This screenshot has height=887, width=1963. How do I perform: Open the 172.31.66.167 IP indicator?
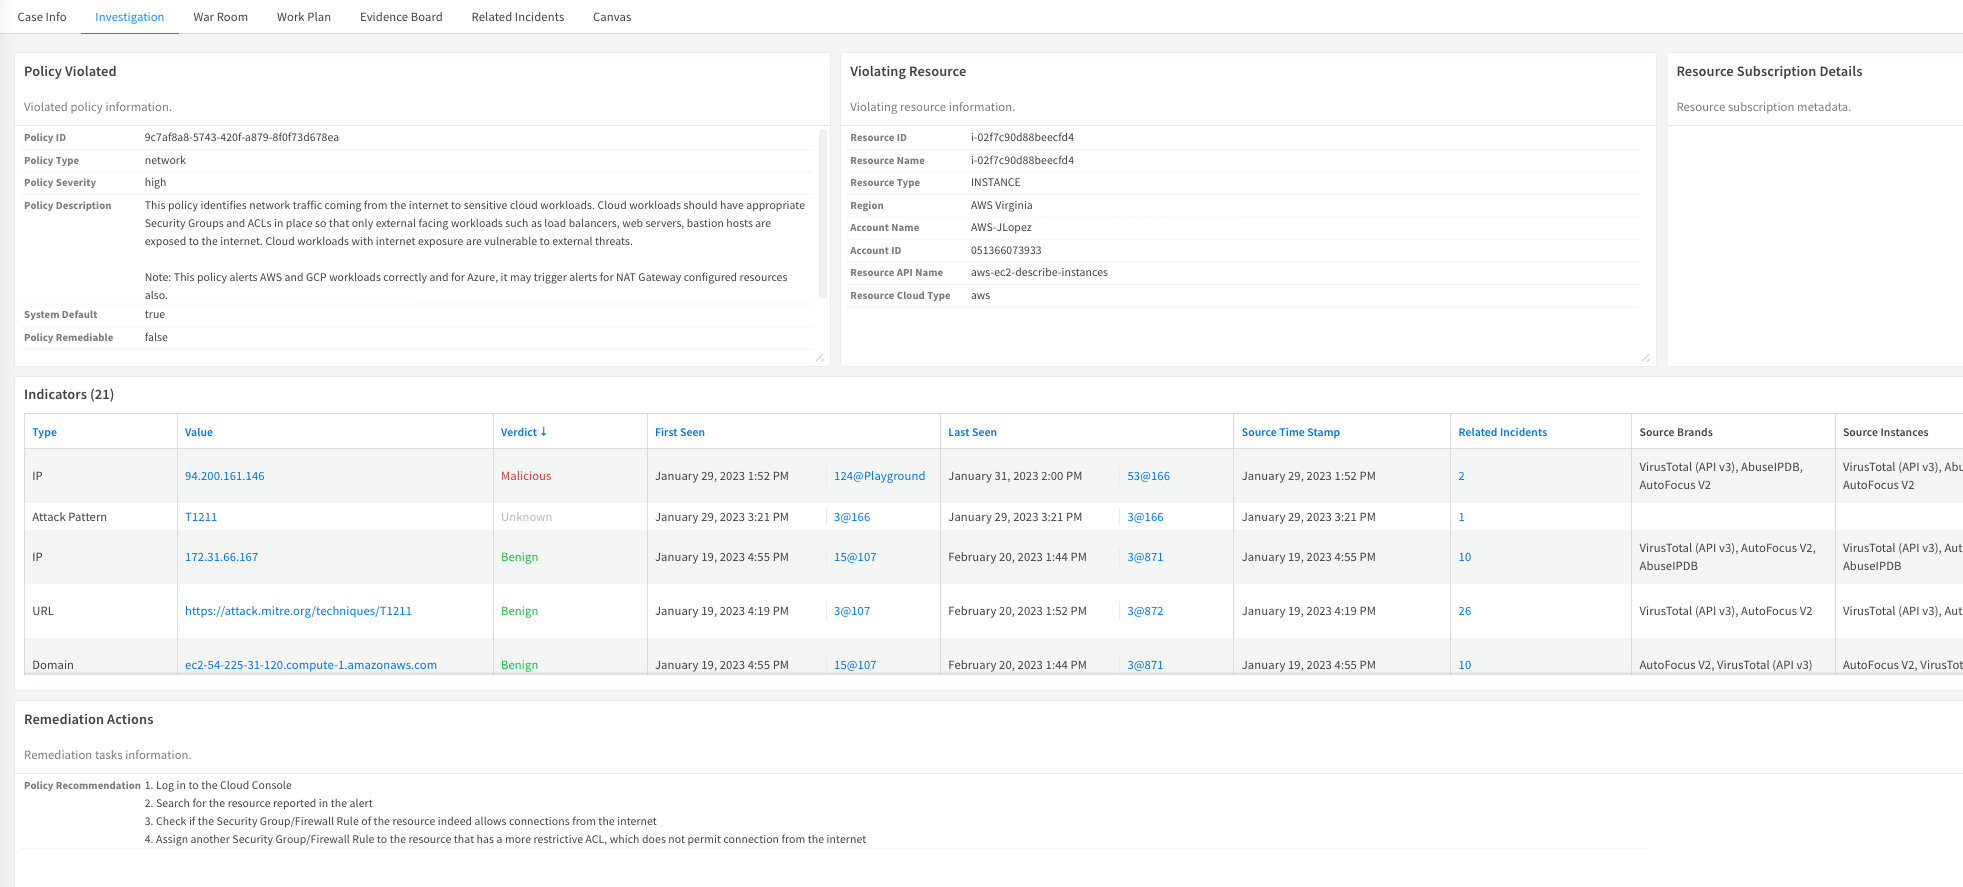[x=221, y=557]
